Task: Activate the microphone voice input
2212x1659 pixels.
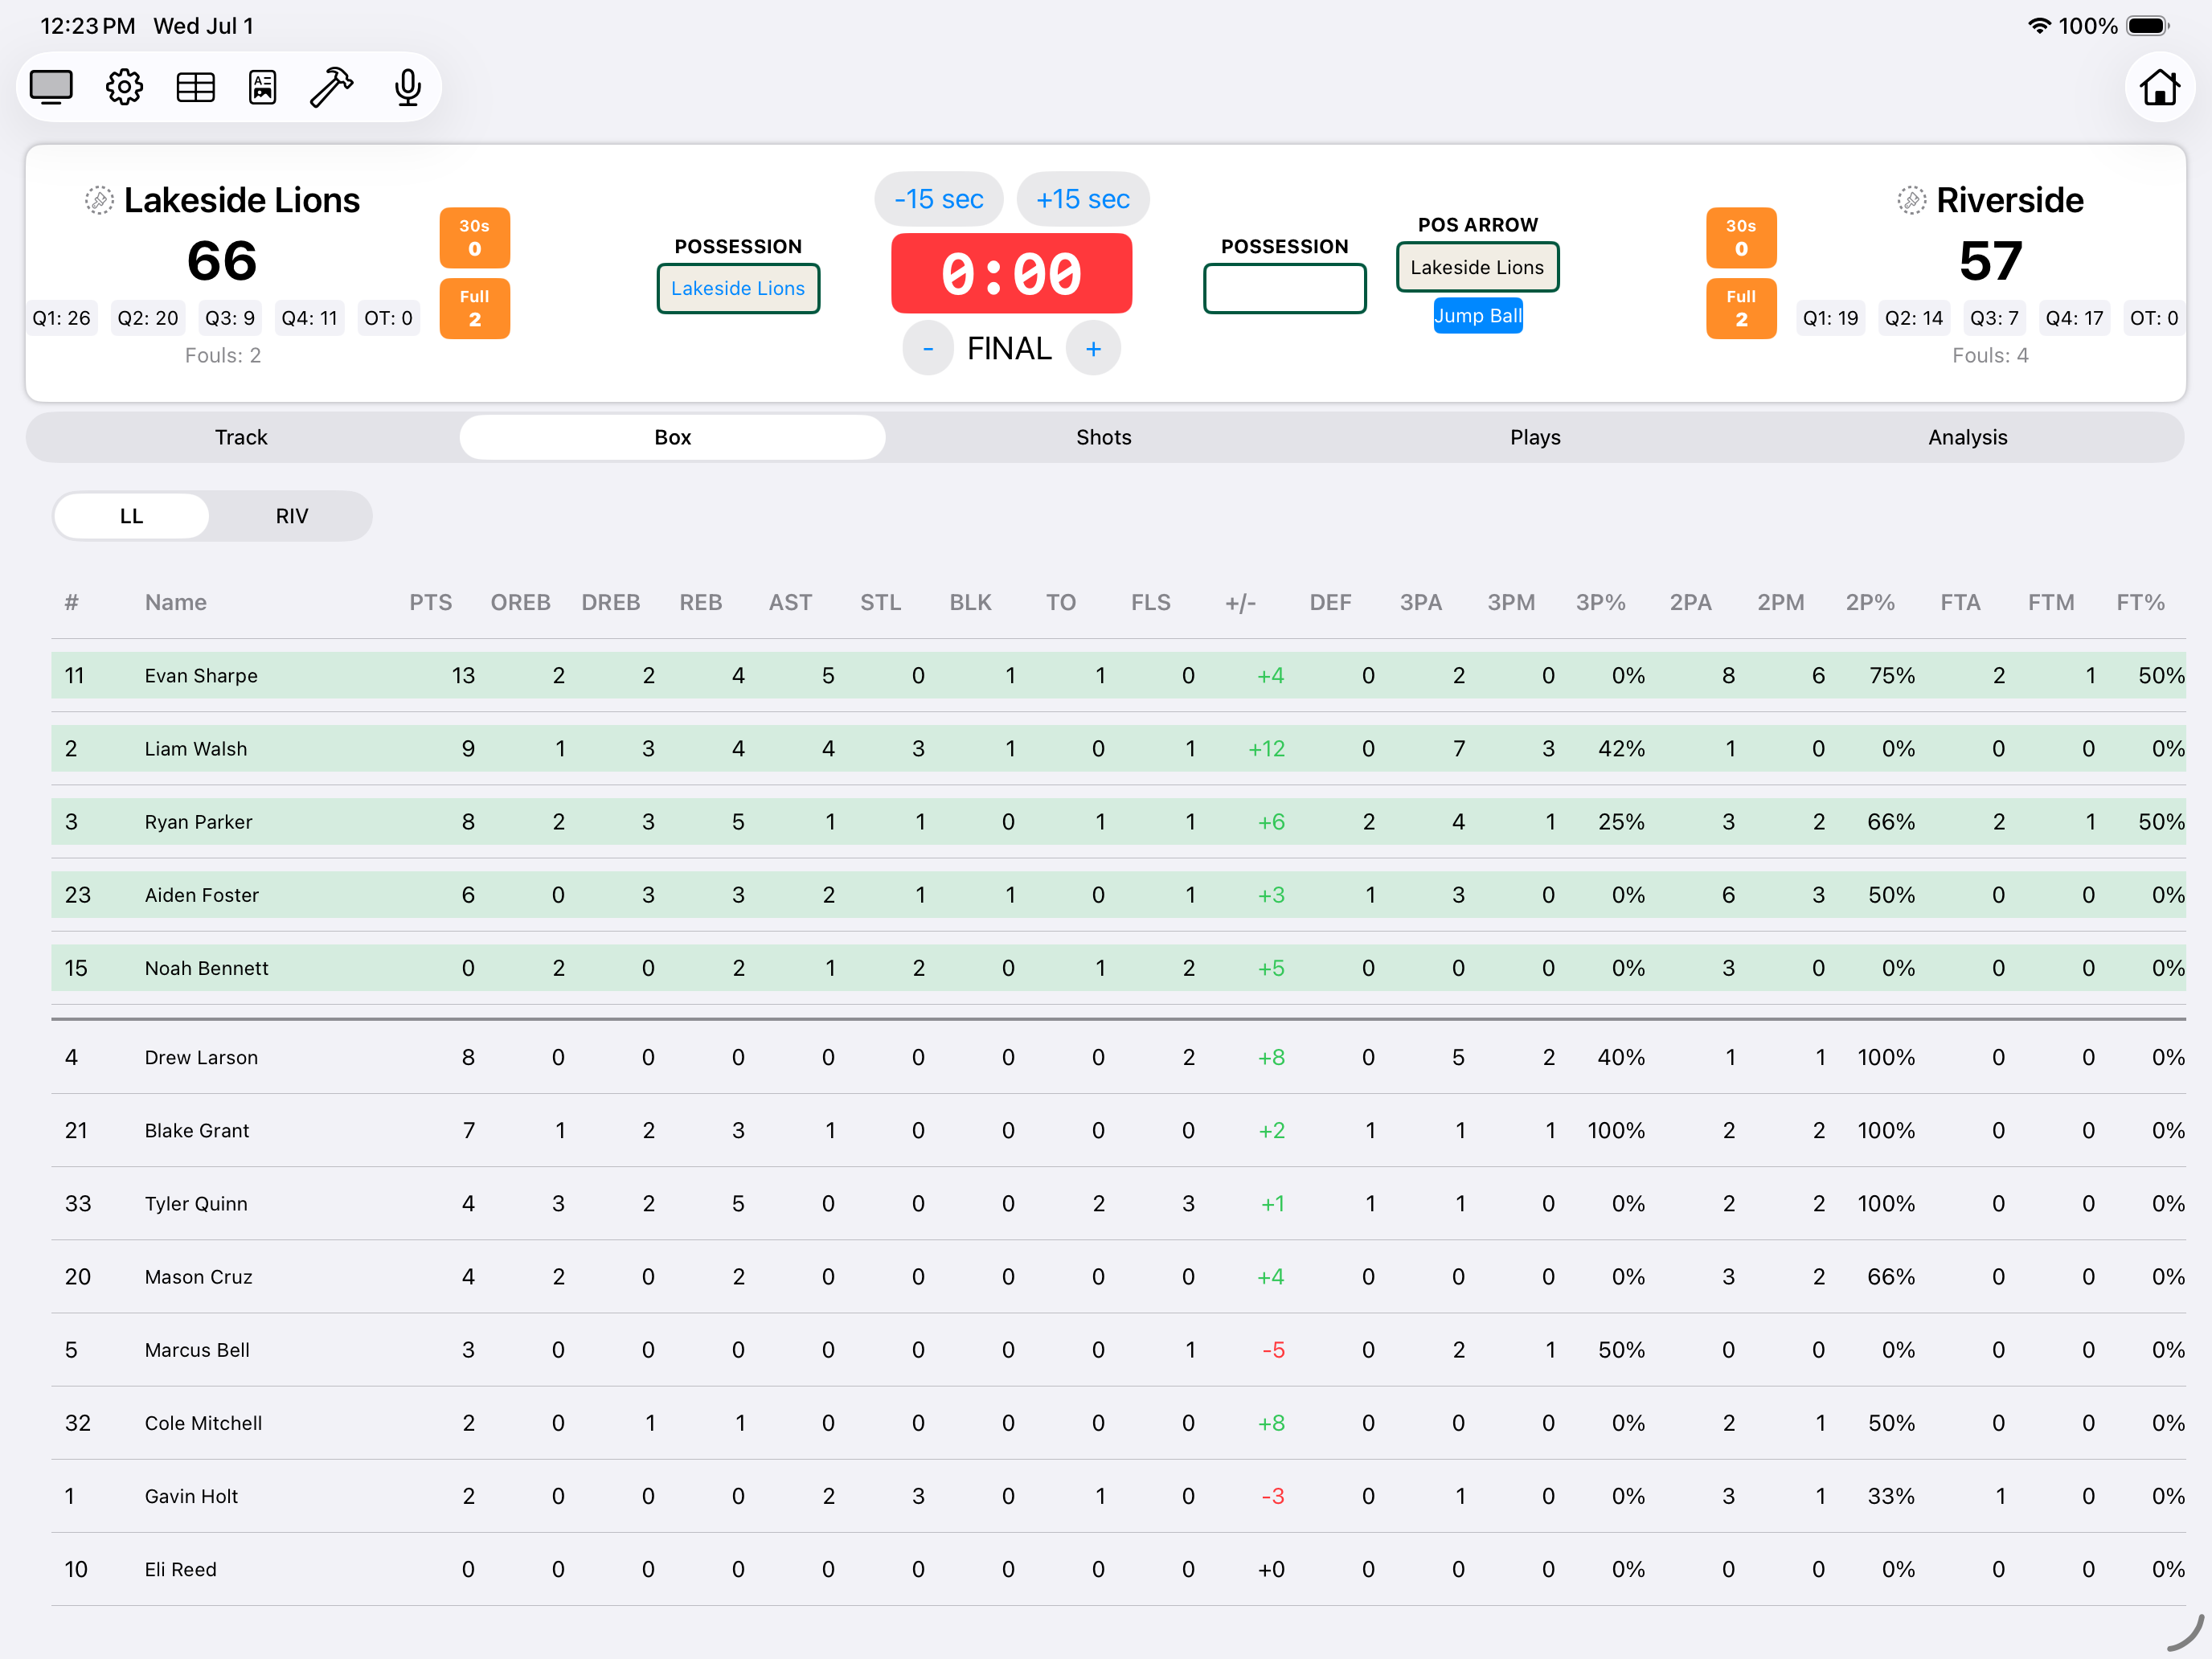Action: point(408,87)
